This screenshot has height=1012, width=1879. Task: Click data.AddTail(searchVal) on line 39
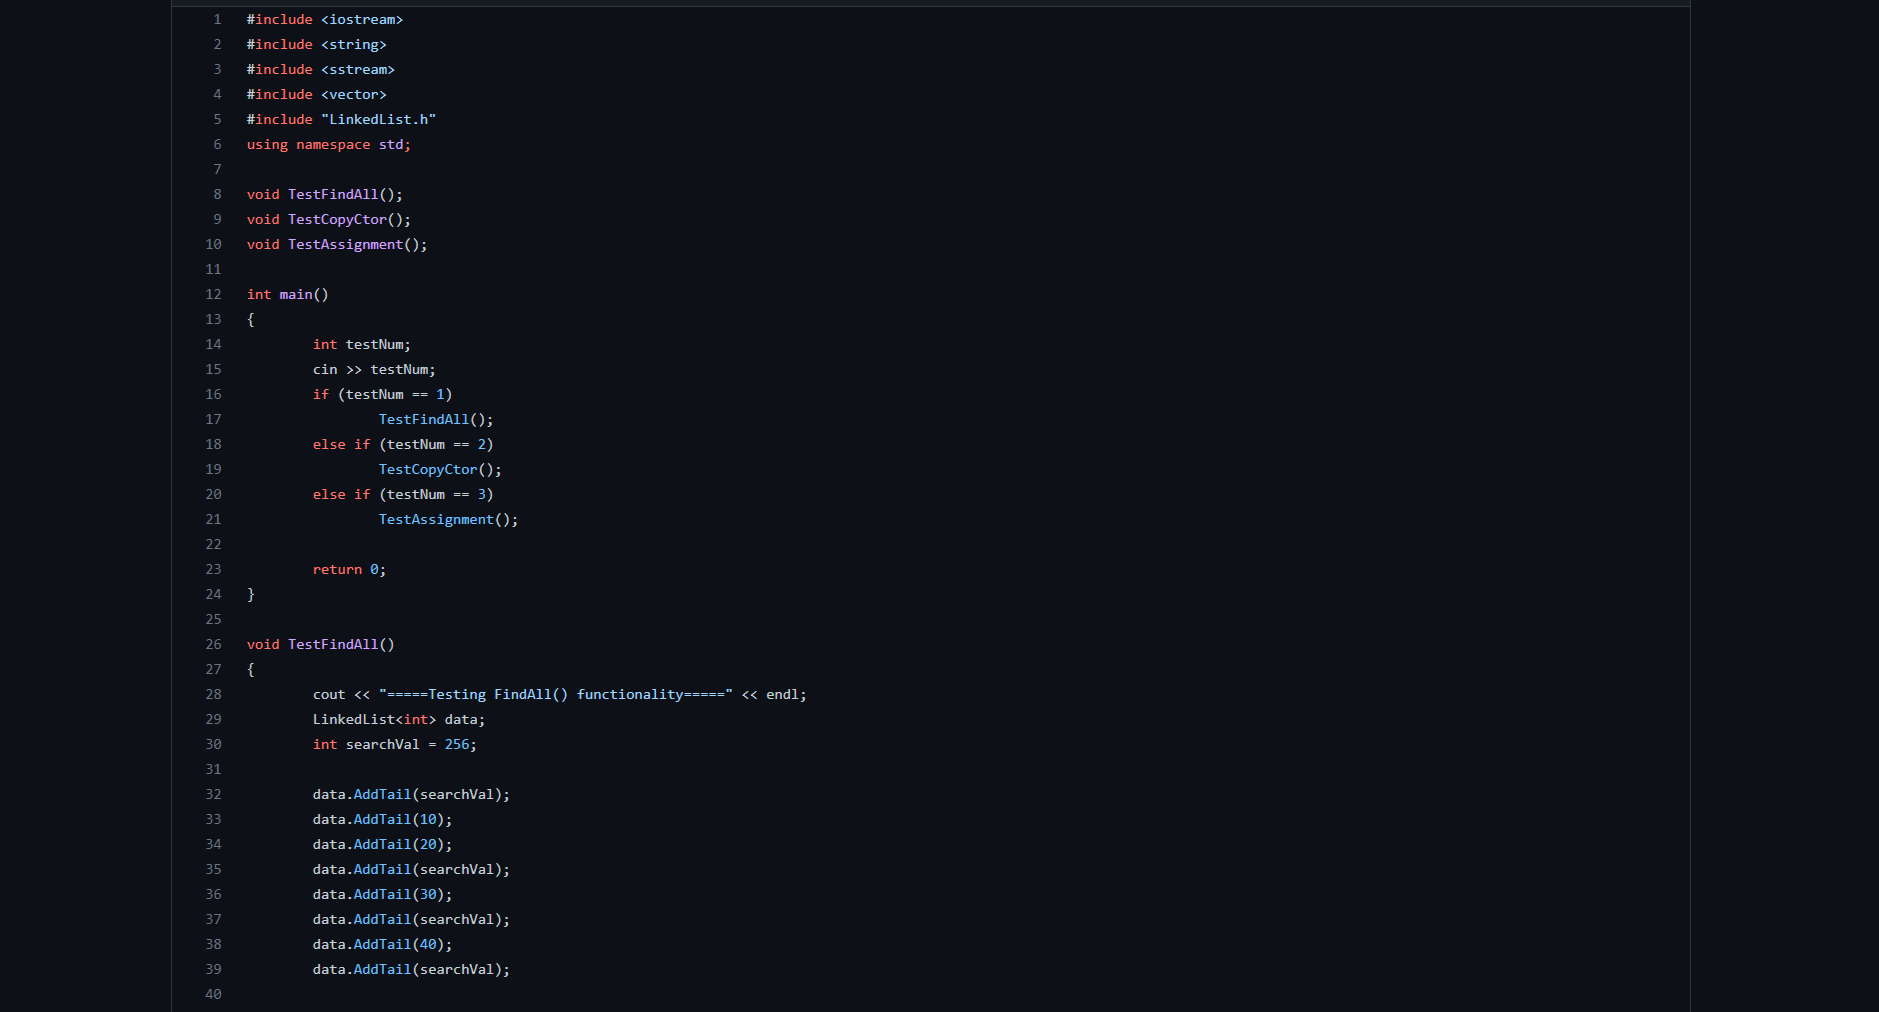pyautogui.click(x=411, y=969)
